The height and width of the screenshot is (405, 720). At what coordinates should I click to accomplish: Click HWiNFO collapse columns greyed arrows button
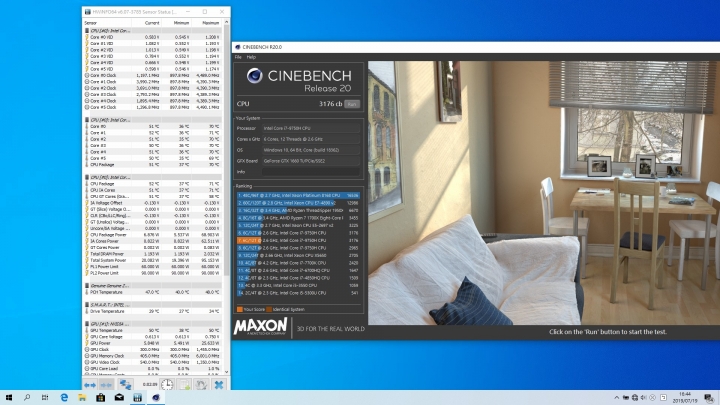point(106,385)
